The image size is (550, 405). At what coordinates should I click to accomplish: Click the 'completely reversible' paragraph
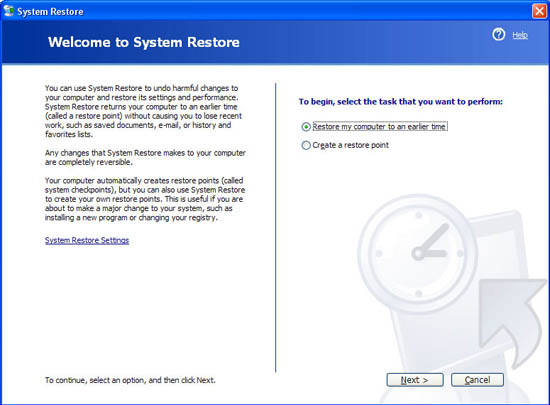pos(145,157)
